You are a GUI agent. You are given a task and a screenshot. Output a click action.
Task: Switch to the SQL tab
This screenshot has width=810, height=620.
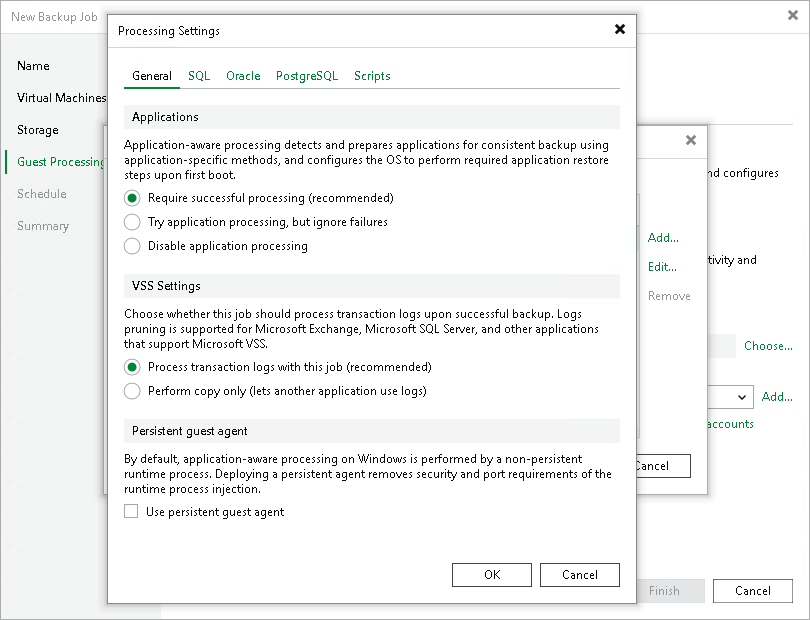(199, 76)
